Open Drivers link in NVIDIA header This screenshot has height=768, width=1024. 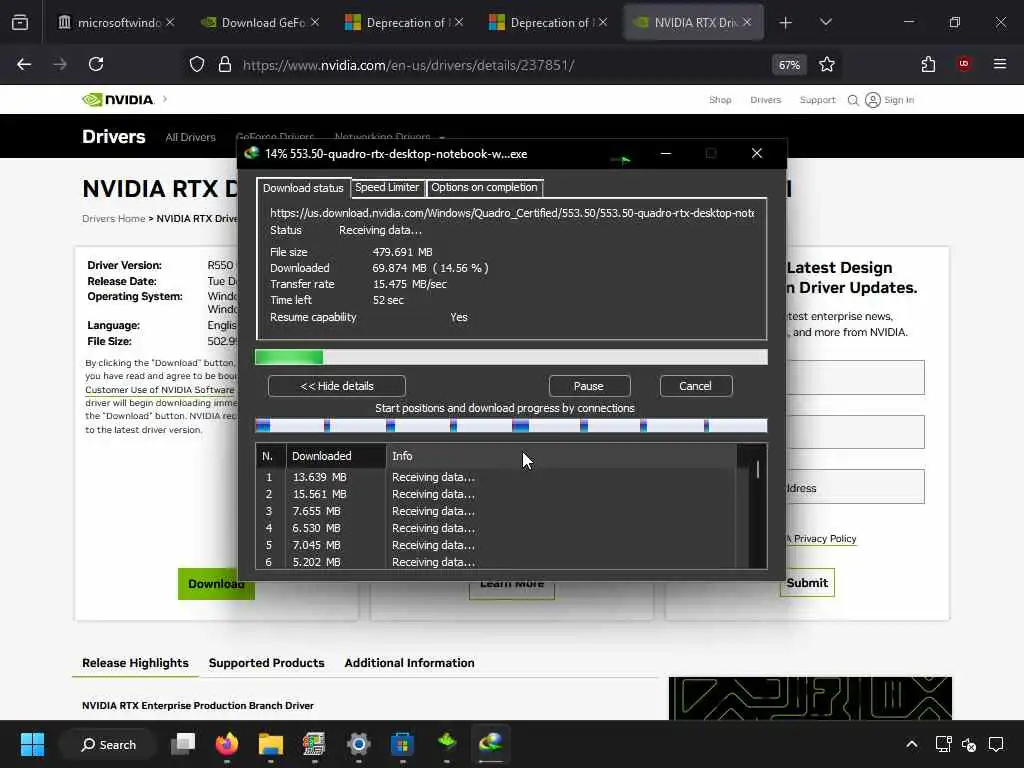[x=765, y=100]
